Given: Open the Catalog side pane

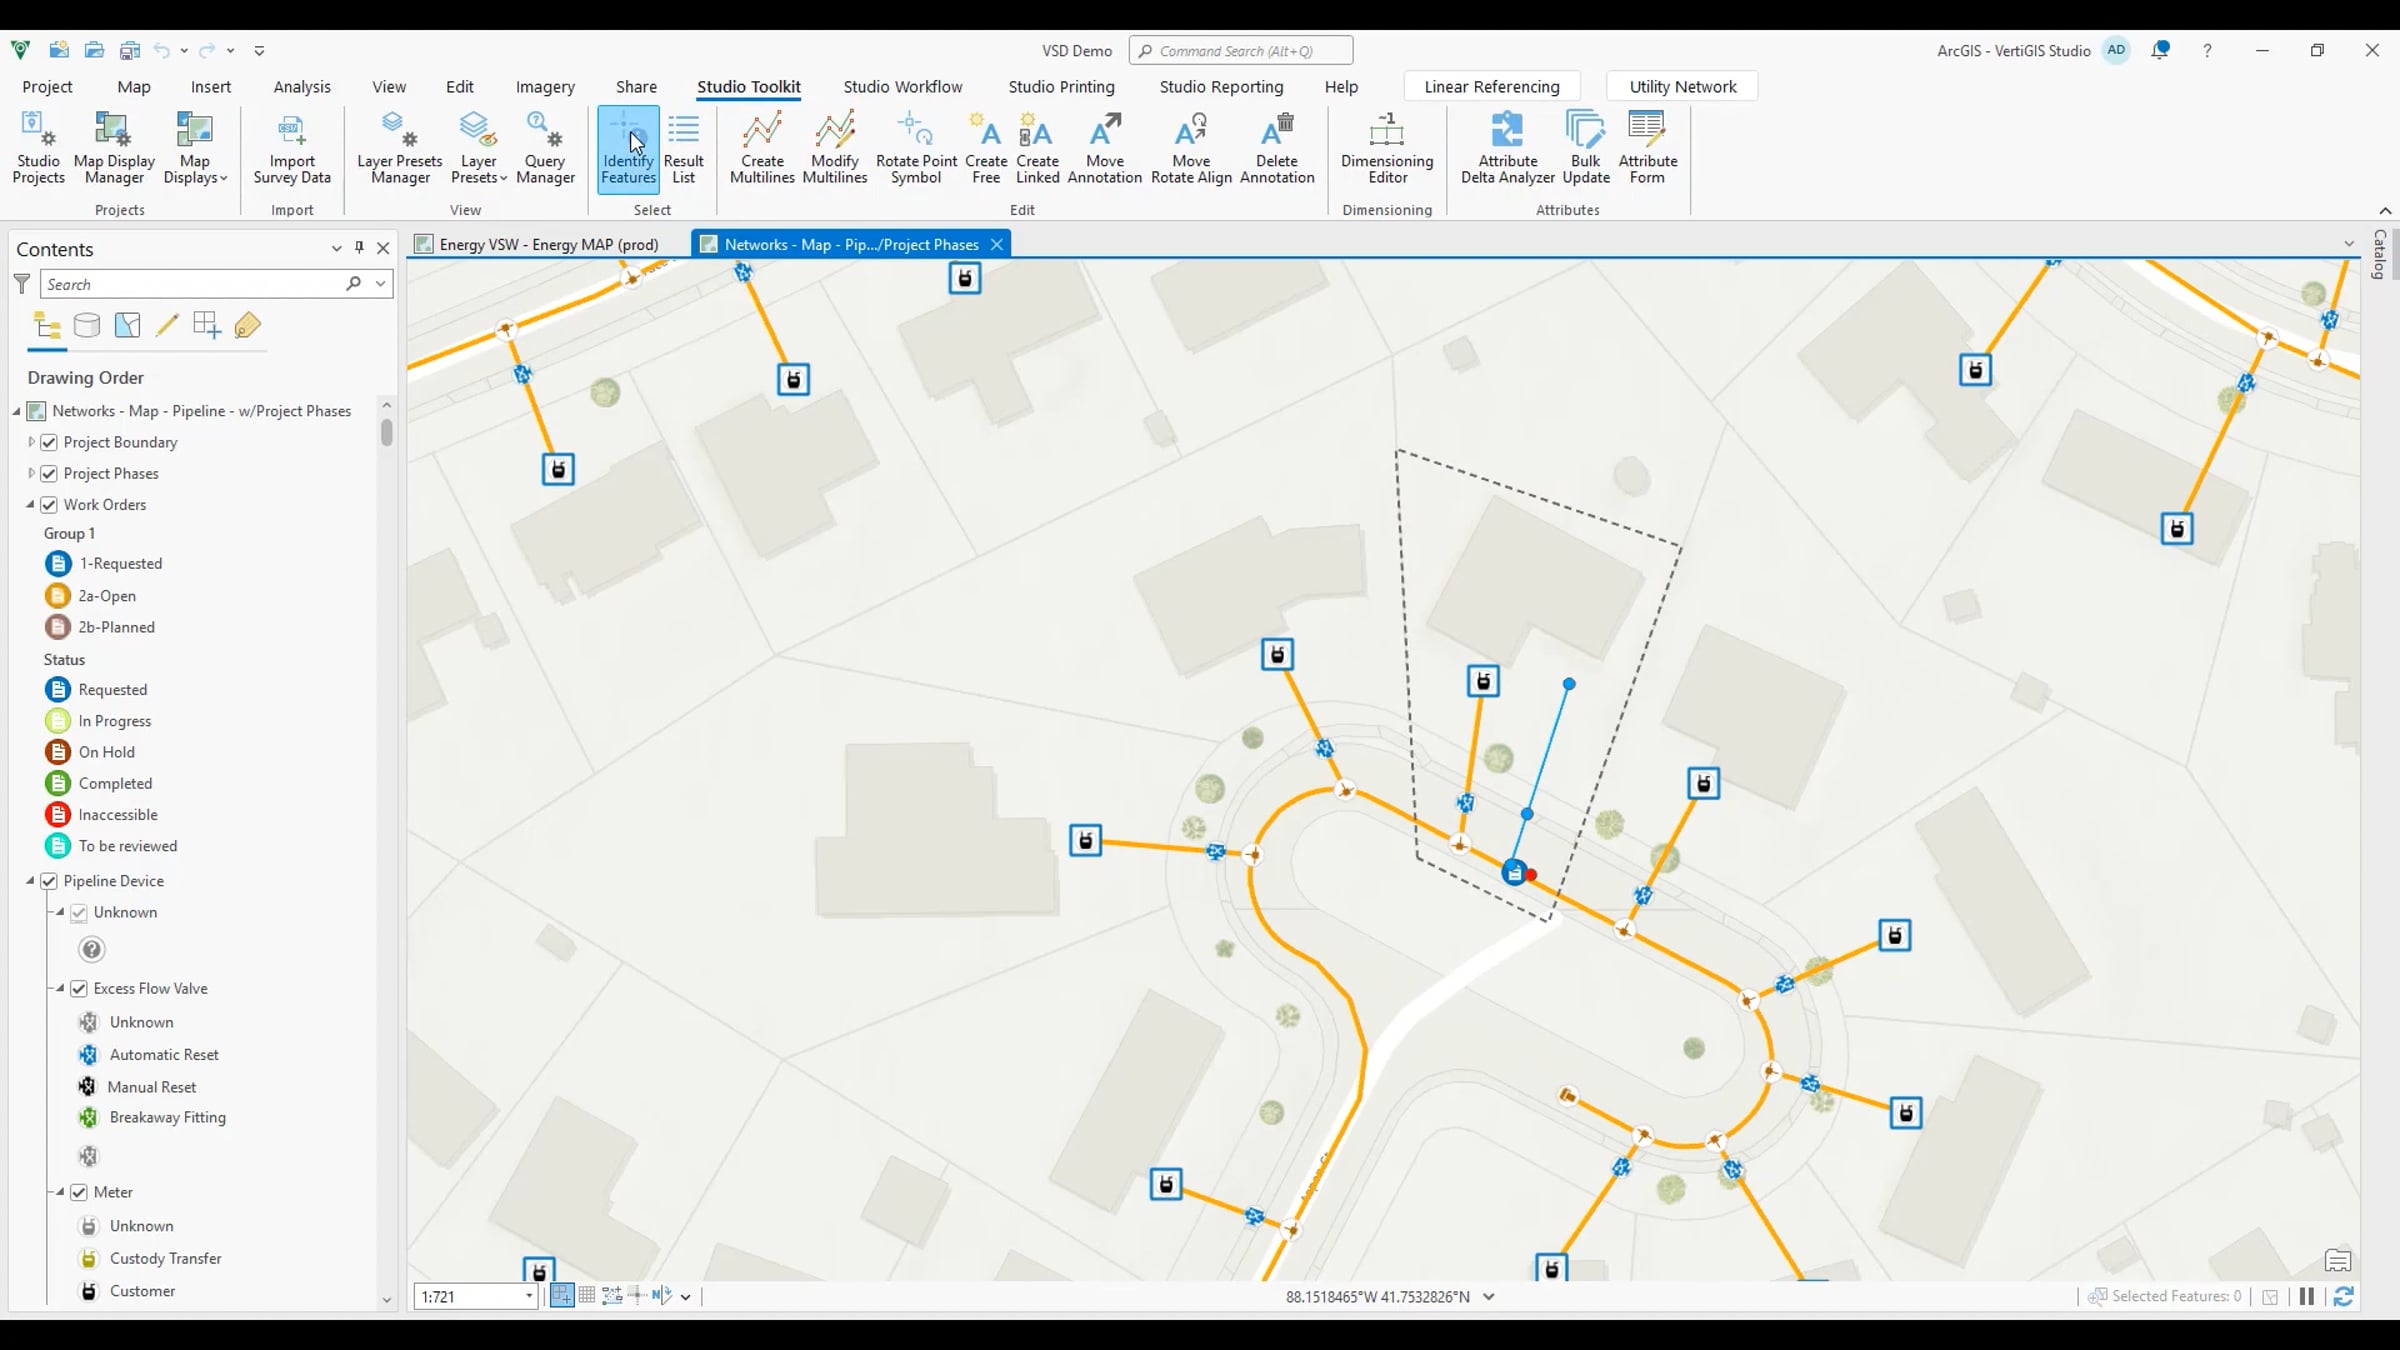Looking at the screenshot, I should tap(2380, 255).
